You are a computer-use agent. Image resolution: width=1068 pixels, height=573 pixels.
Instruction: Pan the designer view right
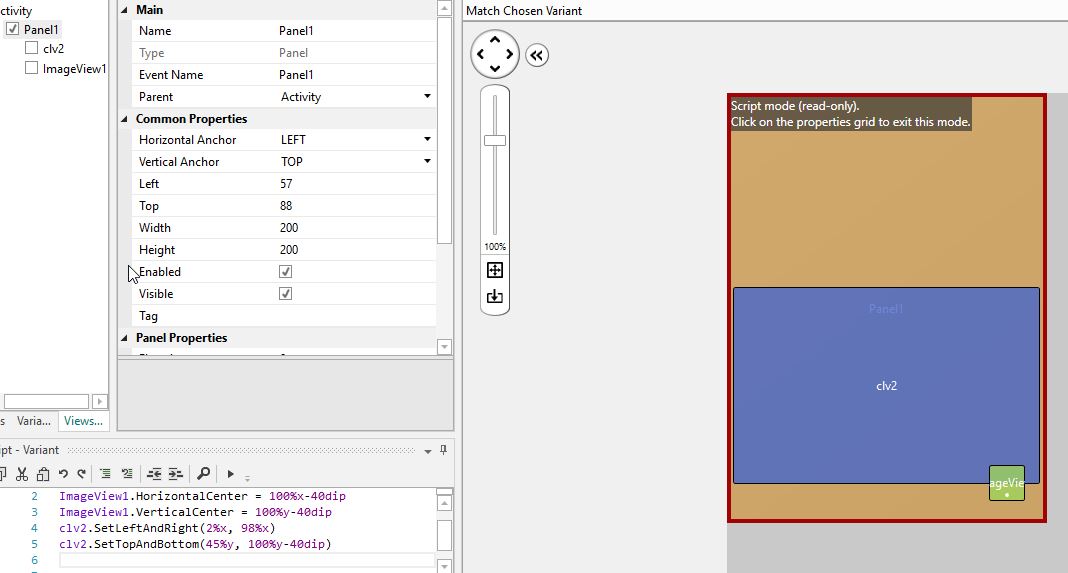pyautogui.click(x=509, y=55)
